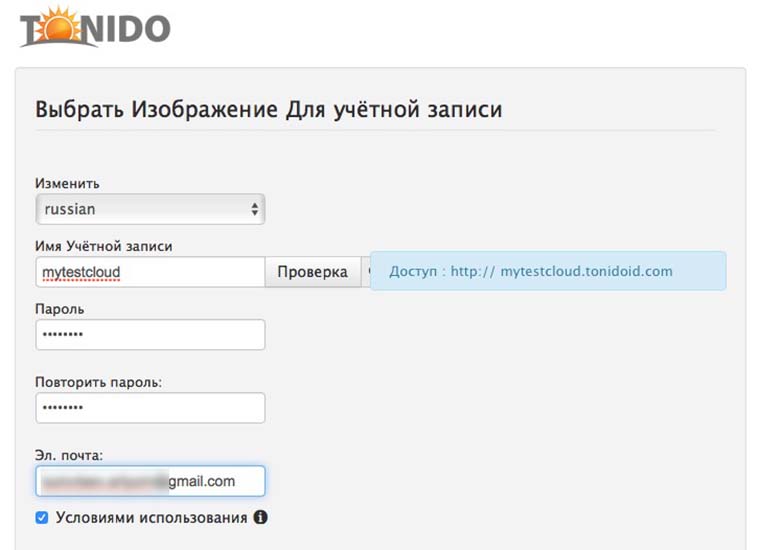Image resolution: width=760 pixels, height=550 pixels.
Task: Open the russian language dropdown
Action: 150,210
